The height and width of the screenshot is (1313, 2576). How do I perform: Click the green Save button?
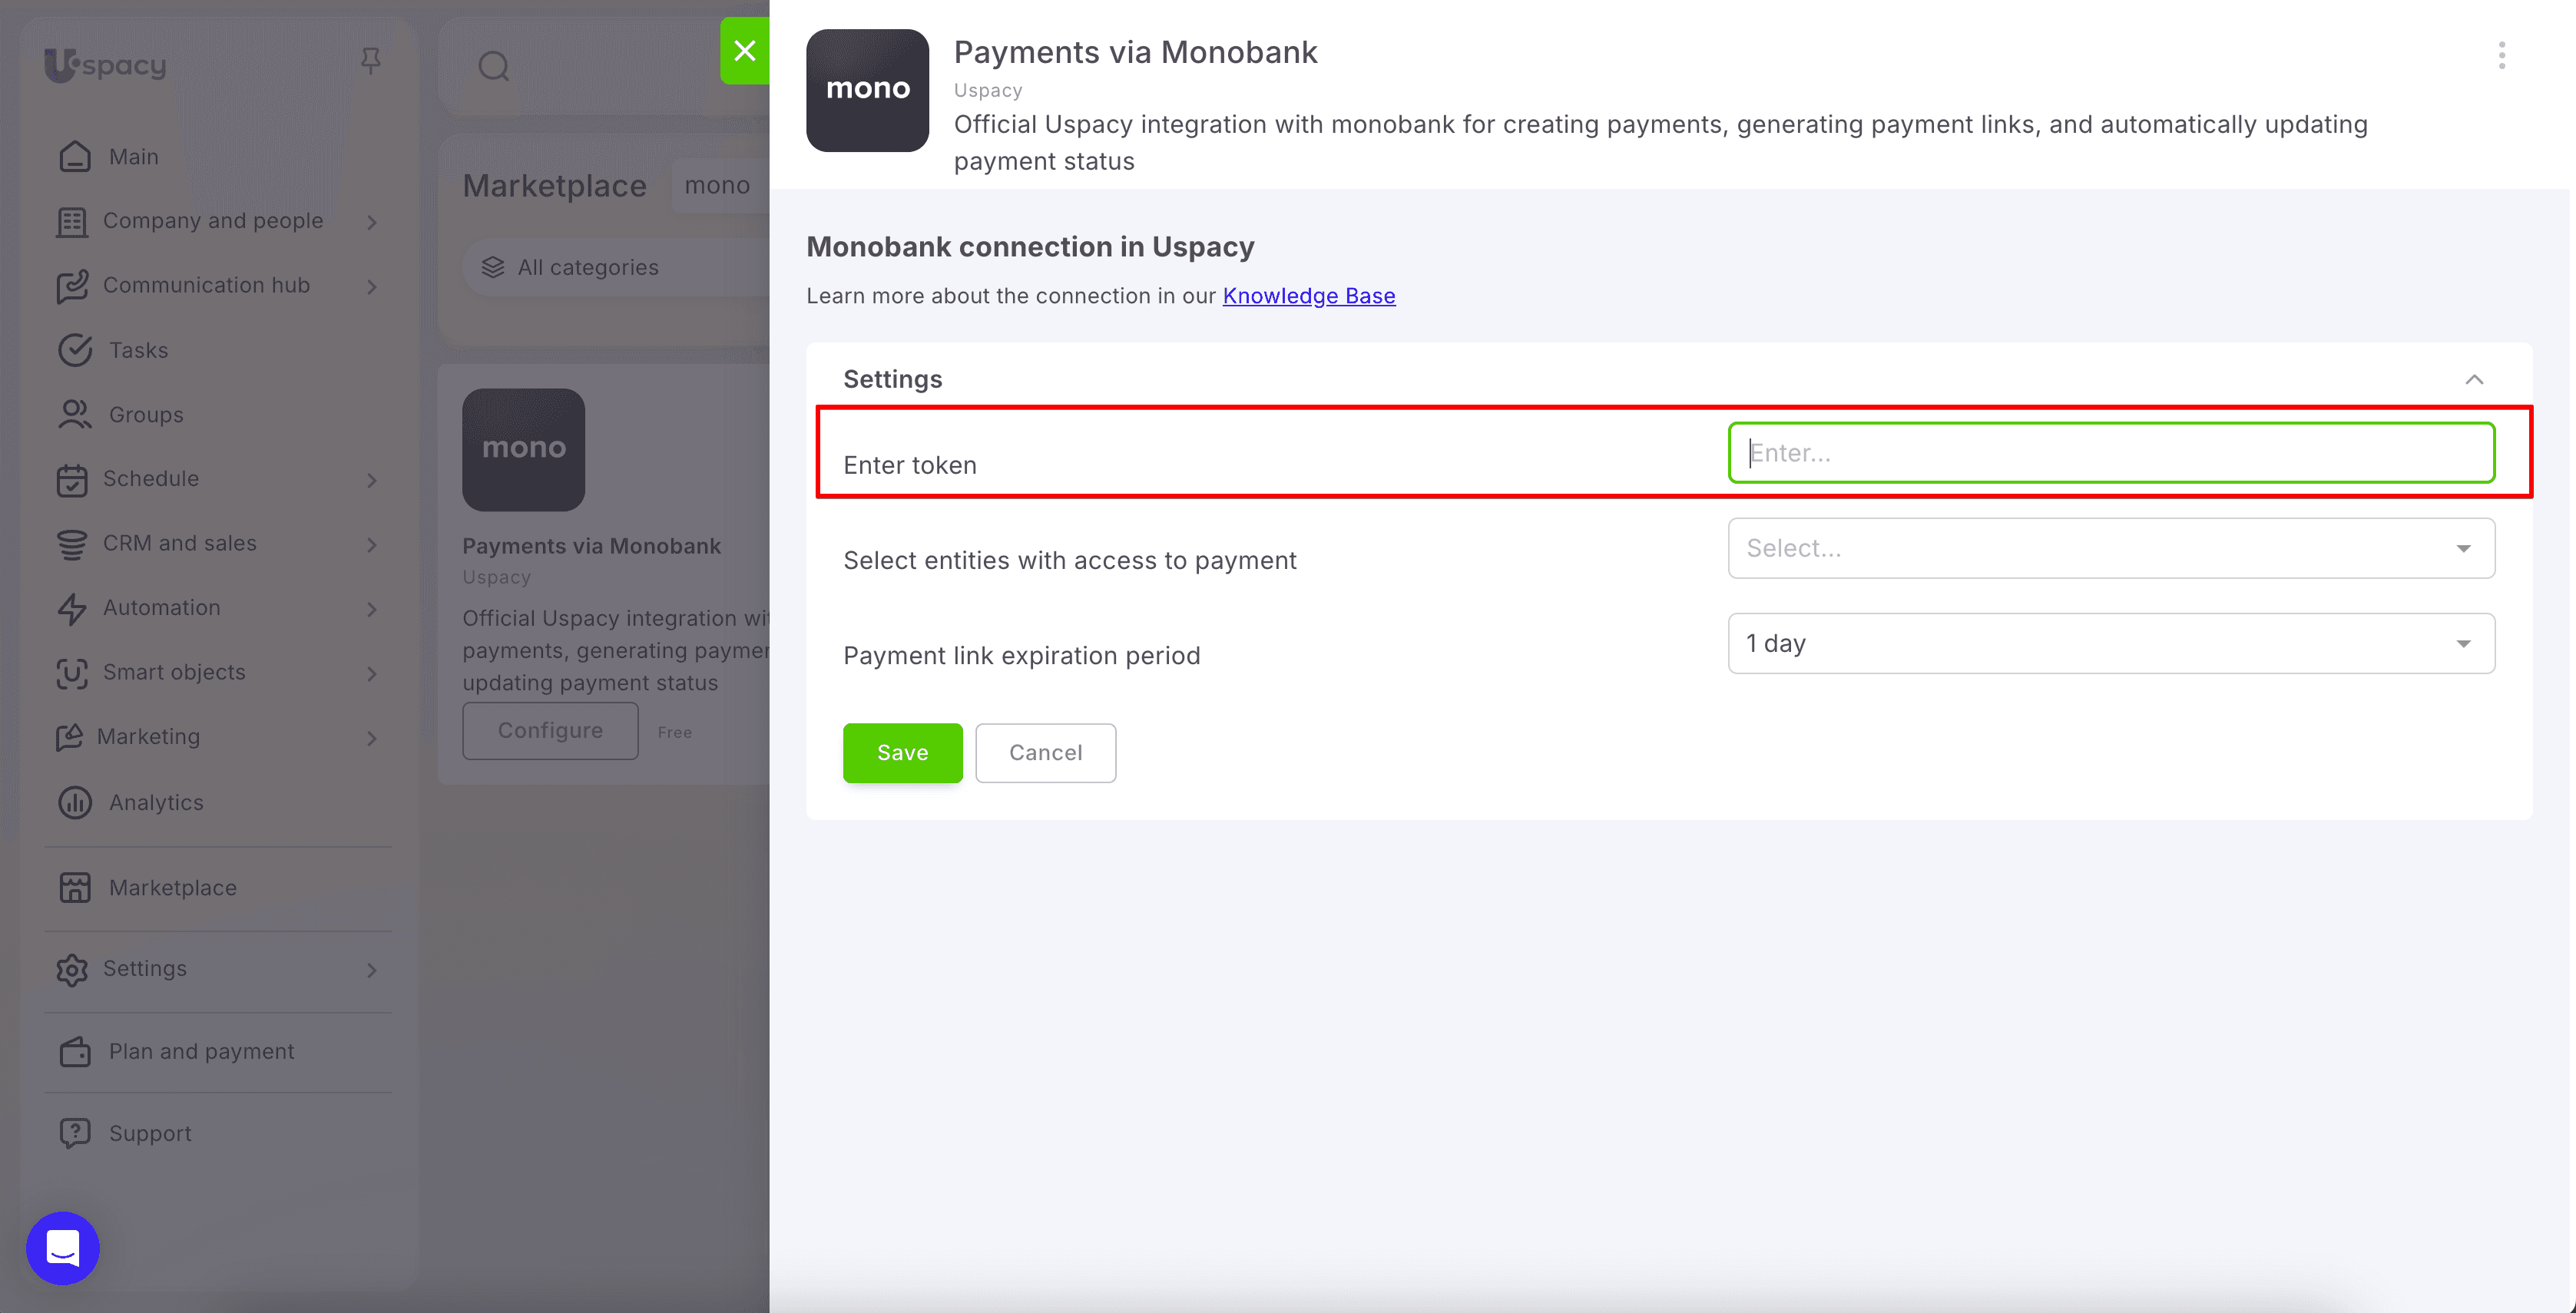(902, 752)
